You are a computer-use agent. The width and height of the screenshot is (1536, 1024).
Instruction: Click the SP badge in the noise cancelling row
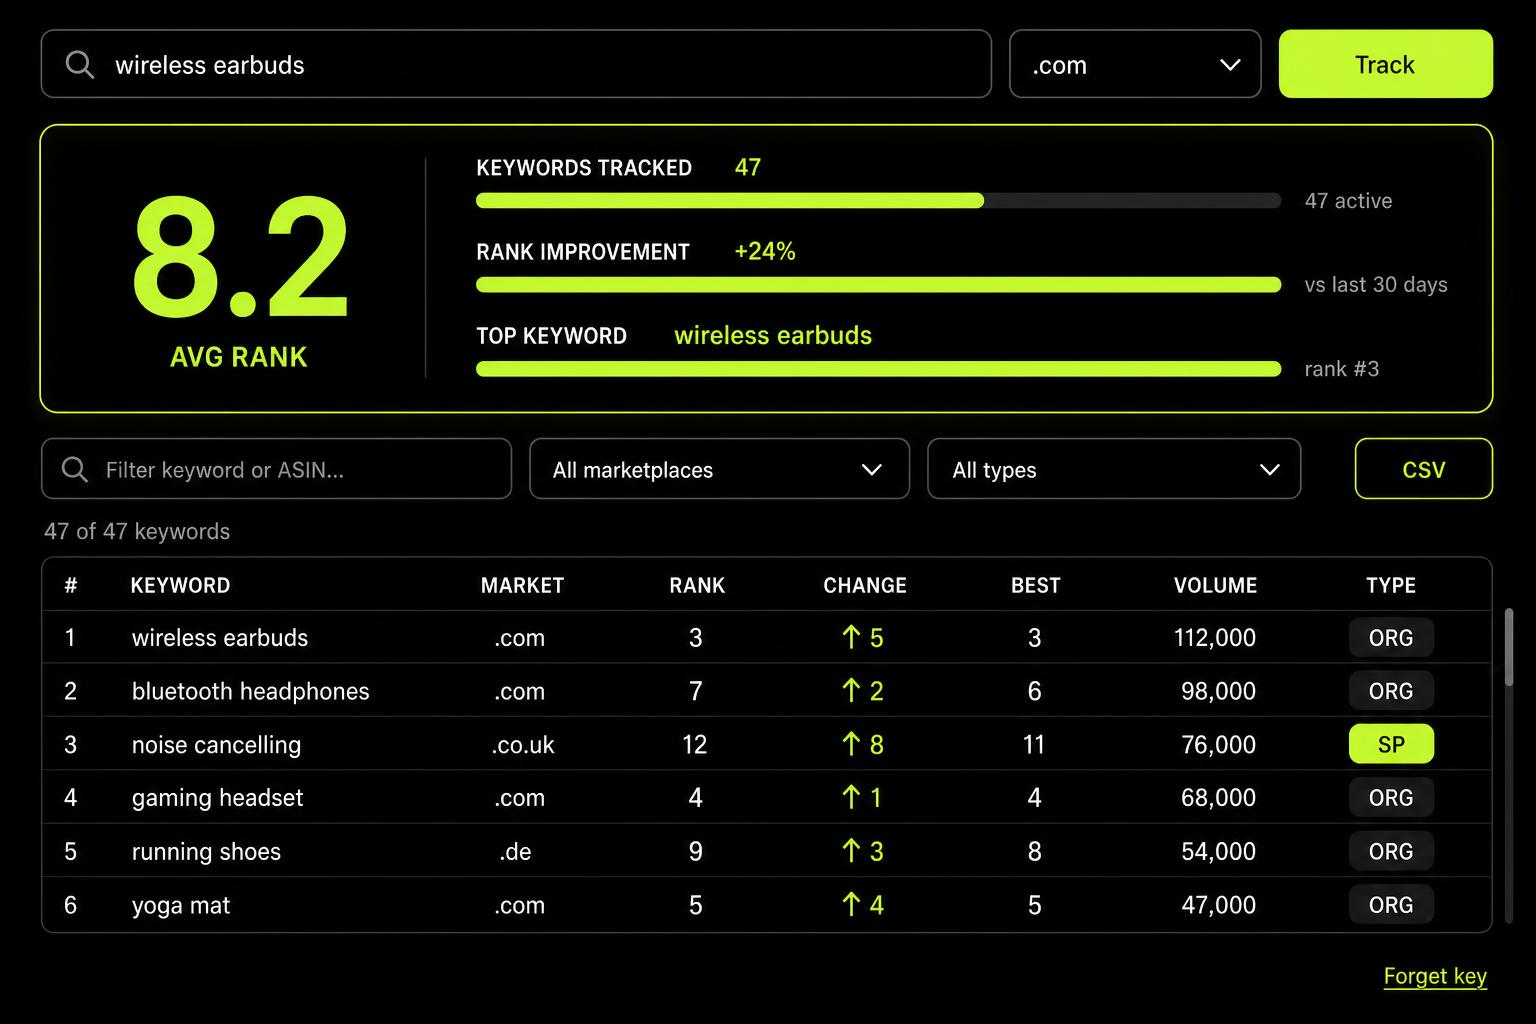click(1391, 744)
